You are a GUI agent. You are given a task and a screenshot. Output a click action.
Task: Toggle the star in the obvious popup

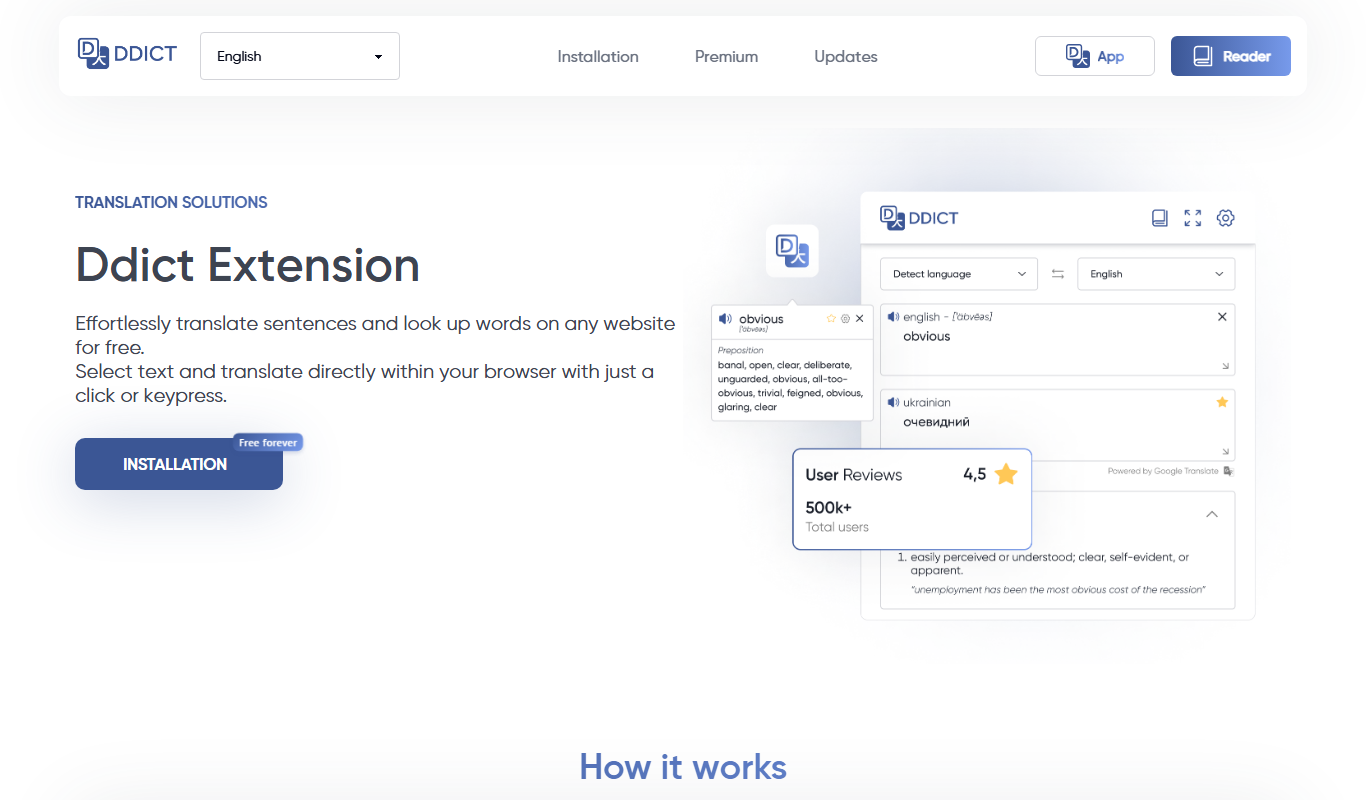(x=831, y=319)
